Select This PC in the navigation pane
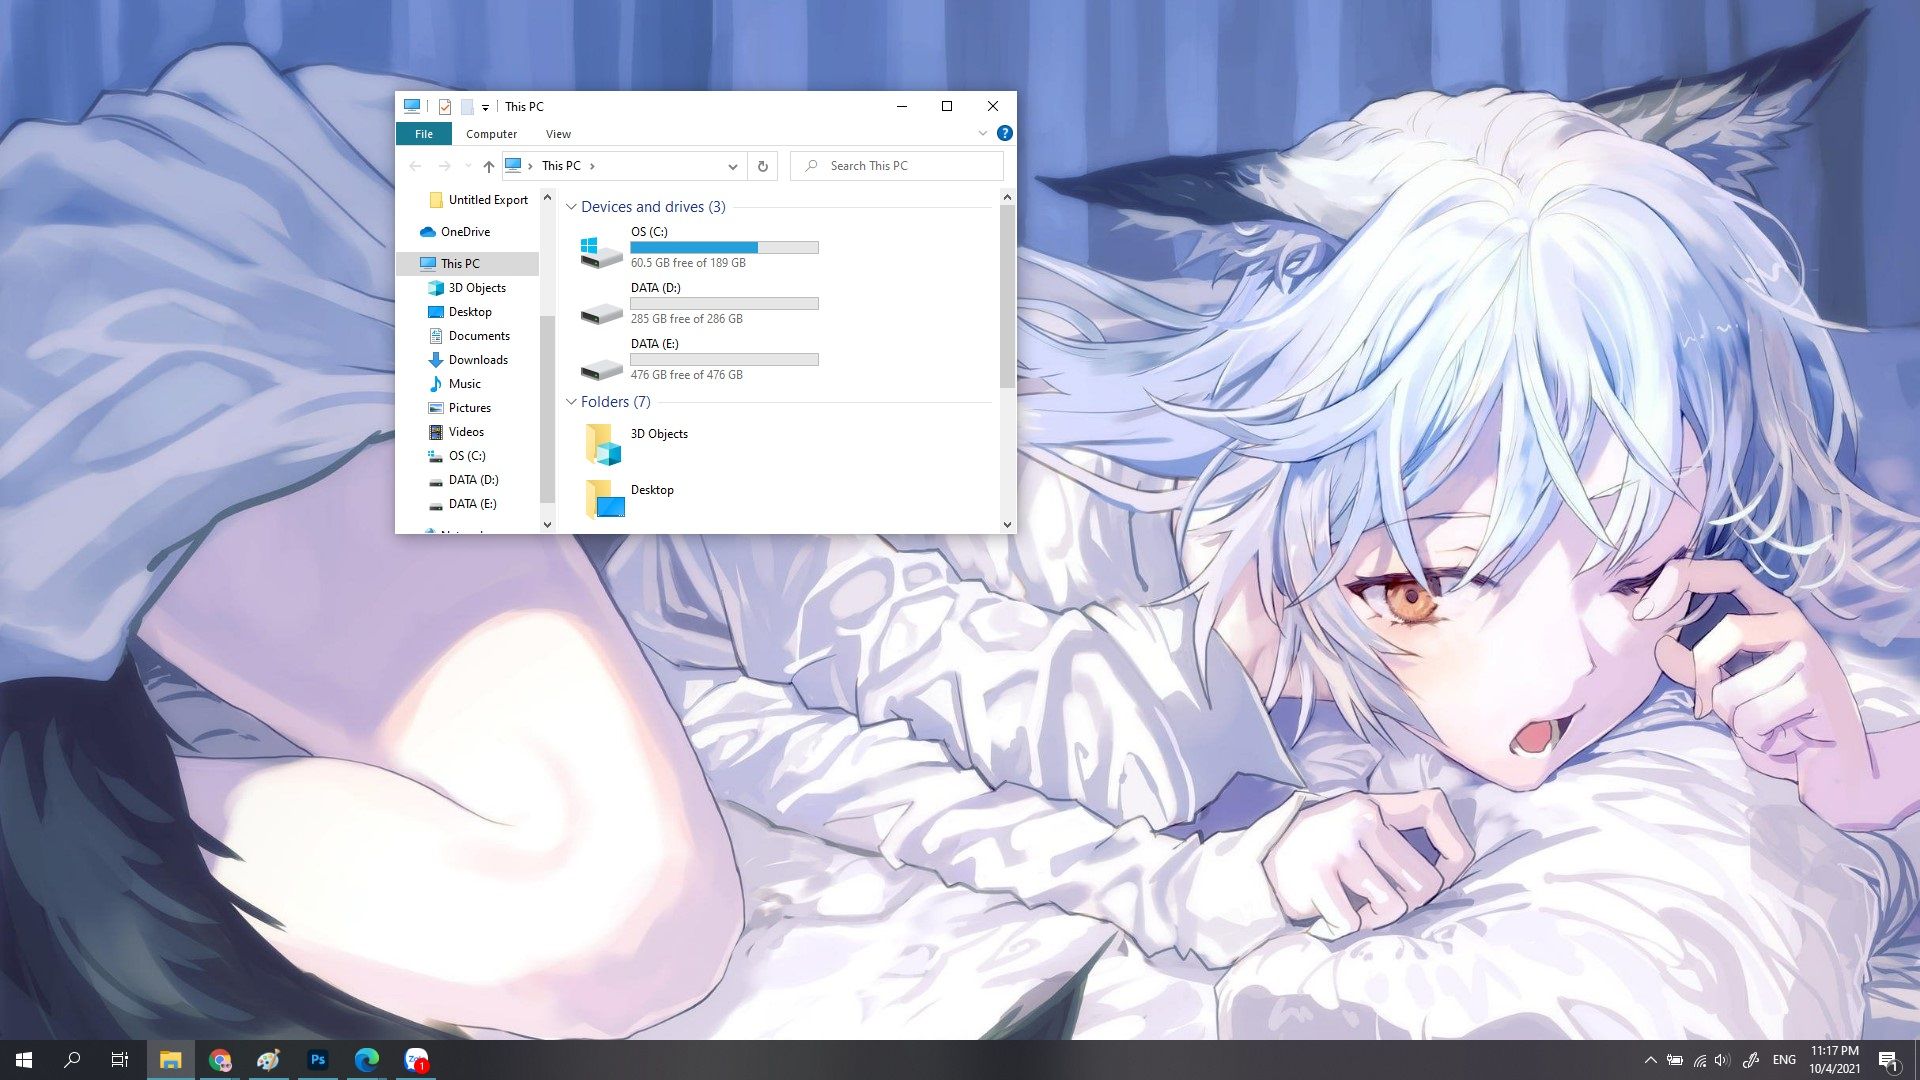This screenshot has height=1080, width=1920. [468, 264]
